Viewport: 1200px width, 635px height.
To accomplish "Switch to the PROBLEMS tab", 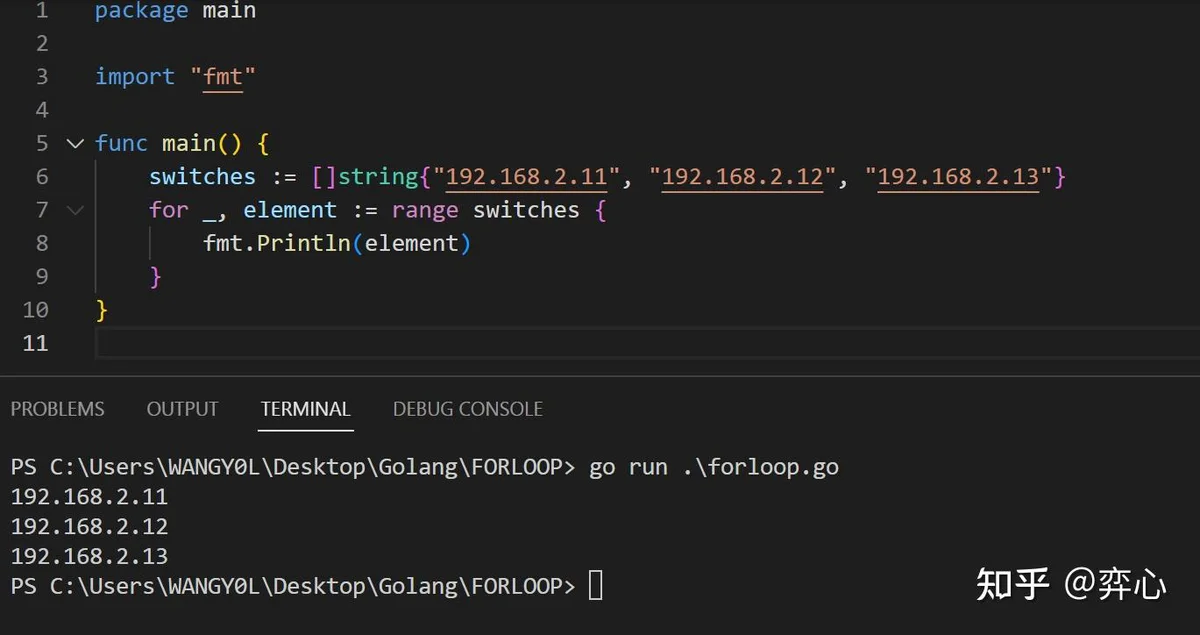I will (57, 409).
